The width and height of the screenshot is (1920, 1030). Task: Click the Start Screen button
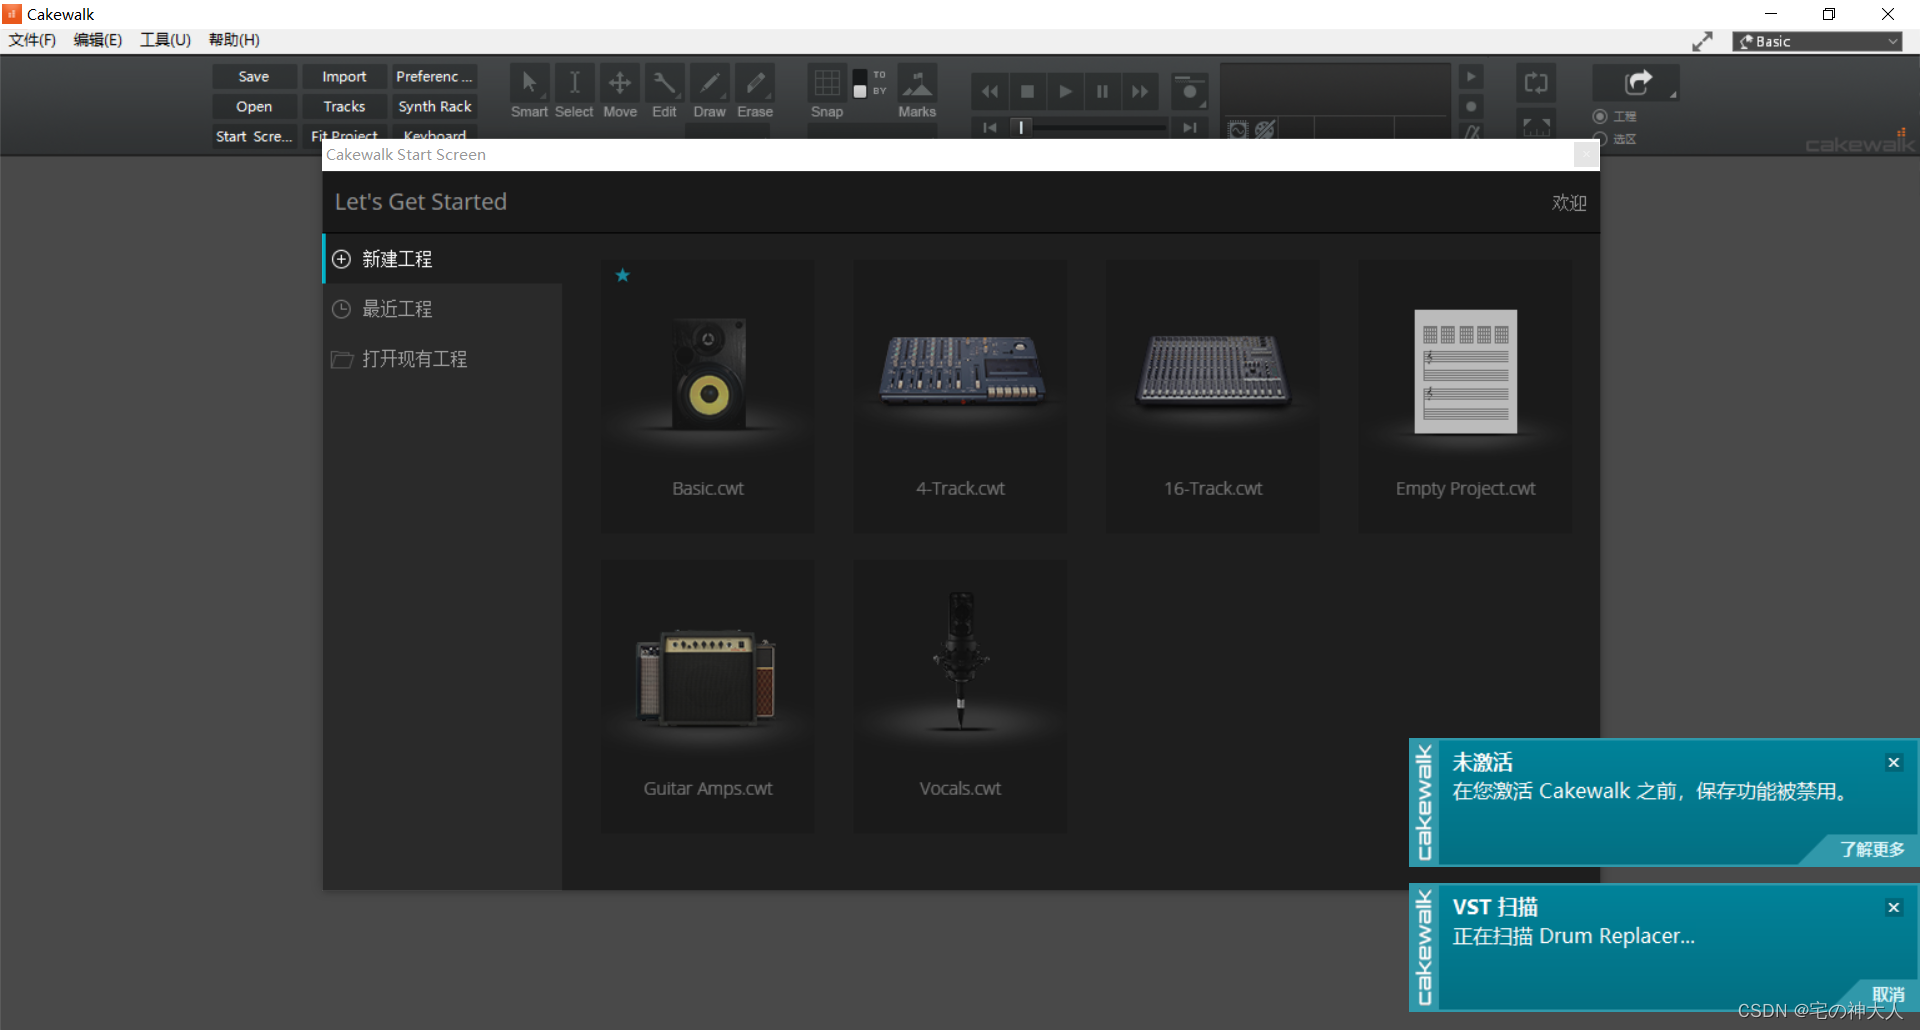coord(254,137)
